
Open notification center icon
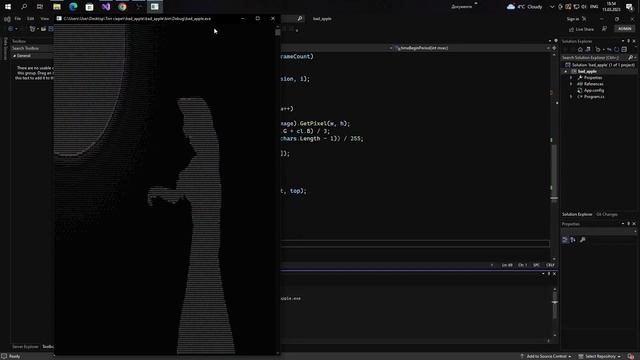tap(629, 7)
